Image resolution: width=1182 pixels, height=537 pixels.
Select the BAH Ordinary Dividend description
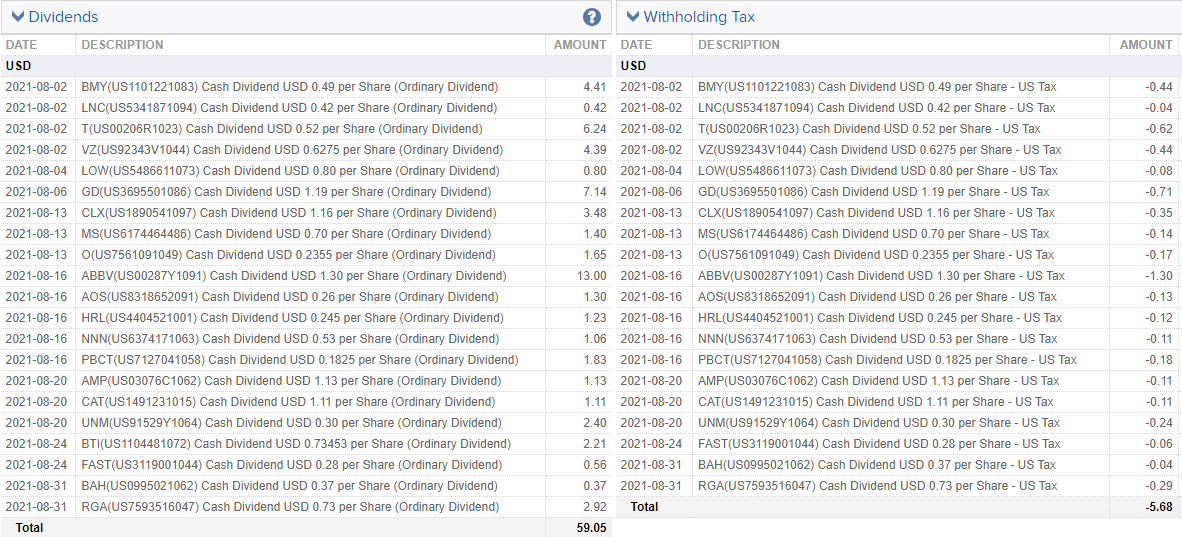point(289,487)
